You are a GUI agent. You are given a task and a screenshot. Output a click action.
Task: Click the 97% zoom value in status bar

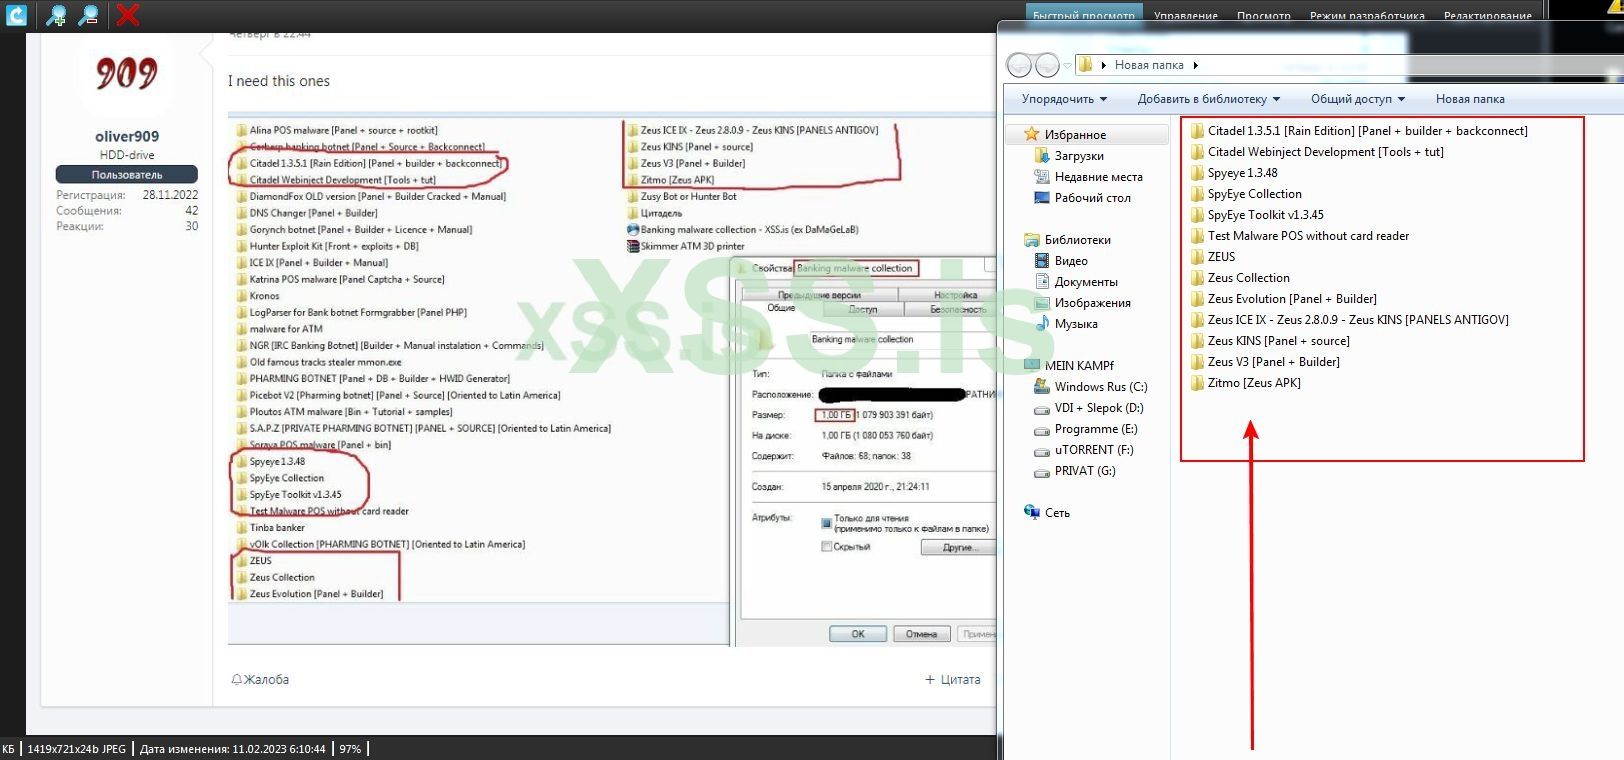pyautogui.click(x=350, y=748)
